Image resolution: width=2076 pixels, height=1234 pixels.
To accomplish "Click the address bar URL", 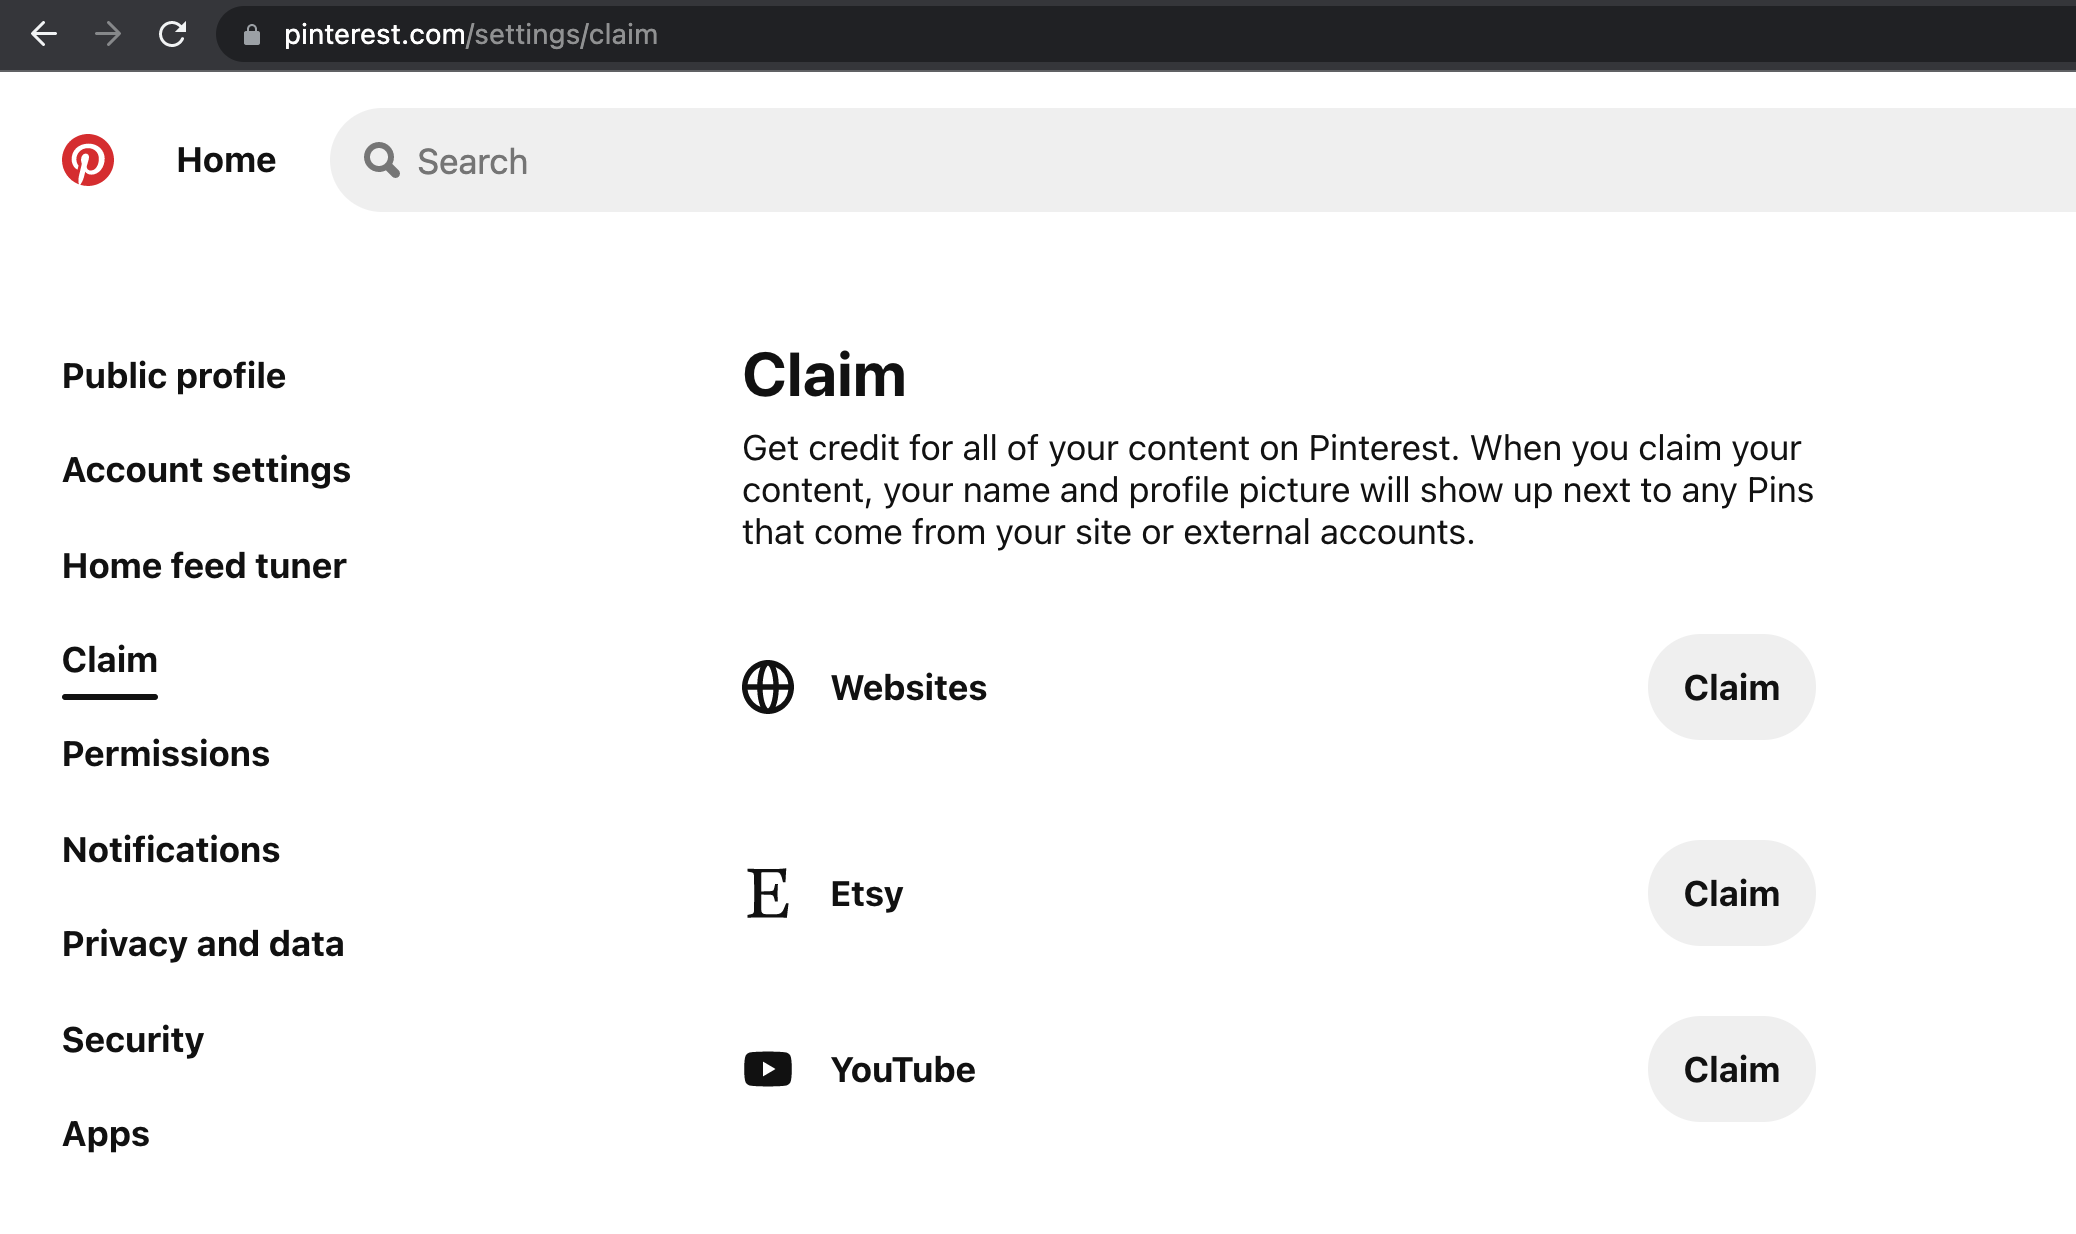I will coord(470,34).
